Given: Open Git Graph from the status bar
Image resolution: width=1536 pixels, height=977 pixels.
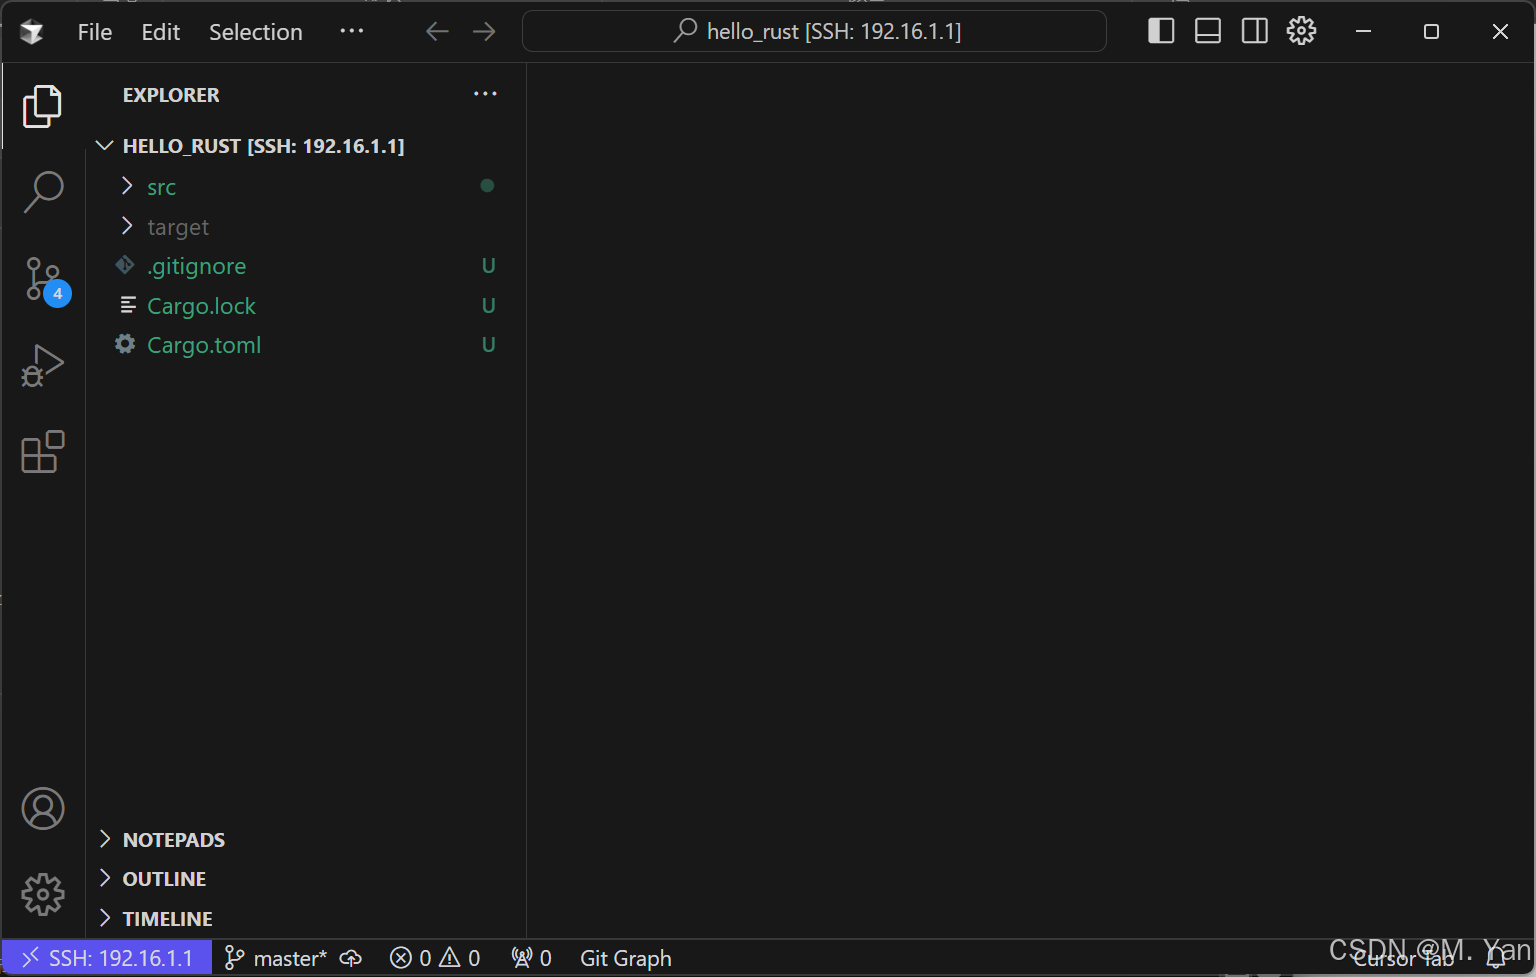Looking at the screenshot, I should coord(626,957).
